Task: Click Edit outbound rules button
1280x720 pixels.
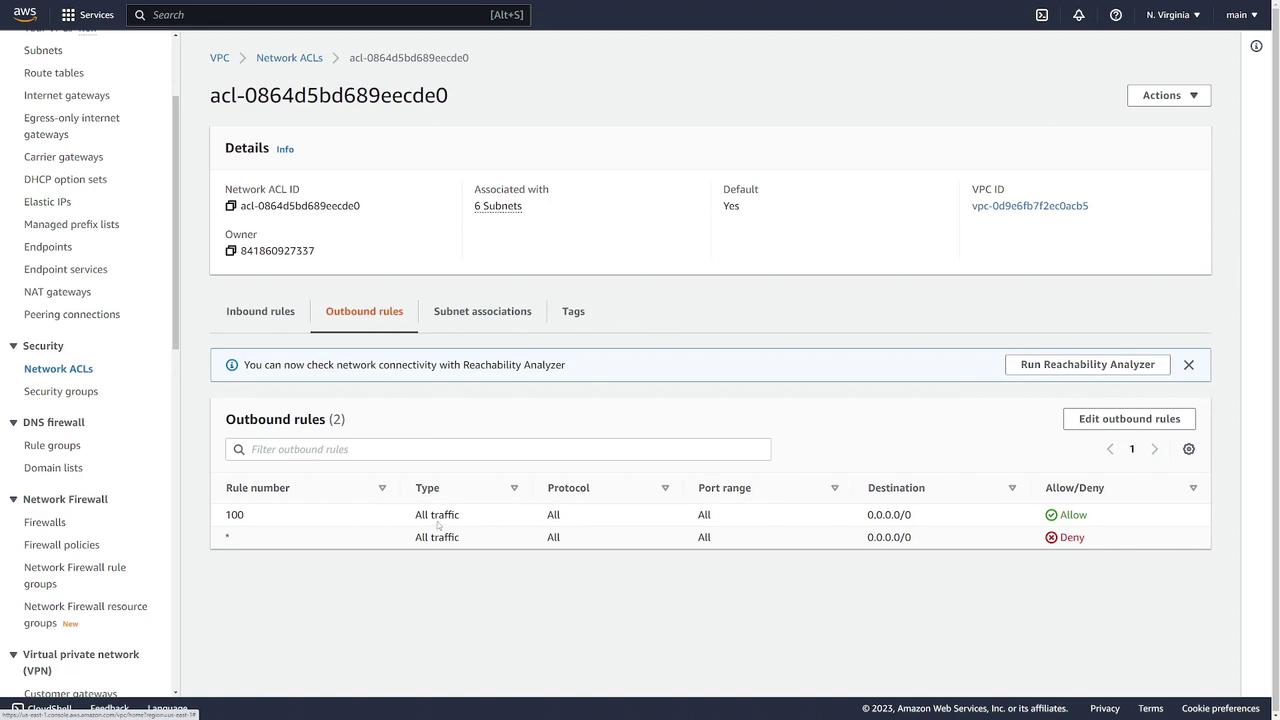Action: 1129,419
